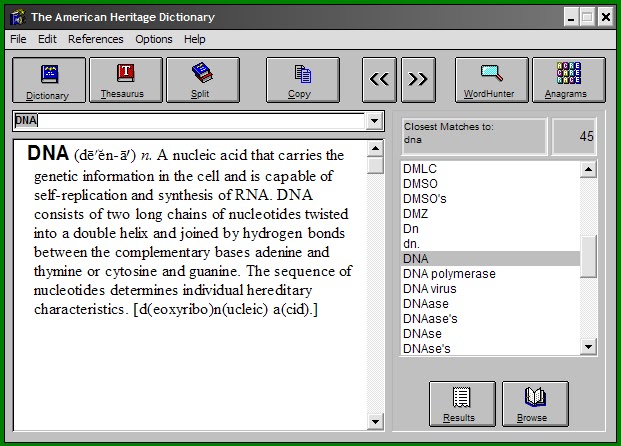Click into the DNA search field
The height and width of the screenshot is (446, 621).
click(189, 121)
